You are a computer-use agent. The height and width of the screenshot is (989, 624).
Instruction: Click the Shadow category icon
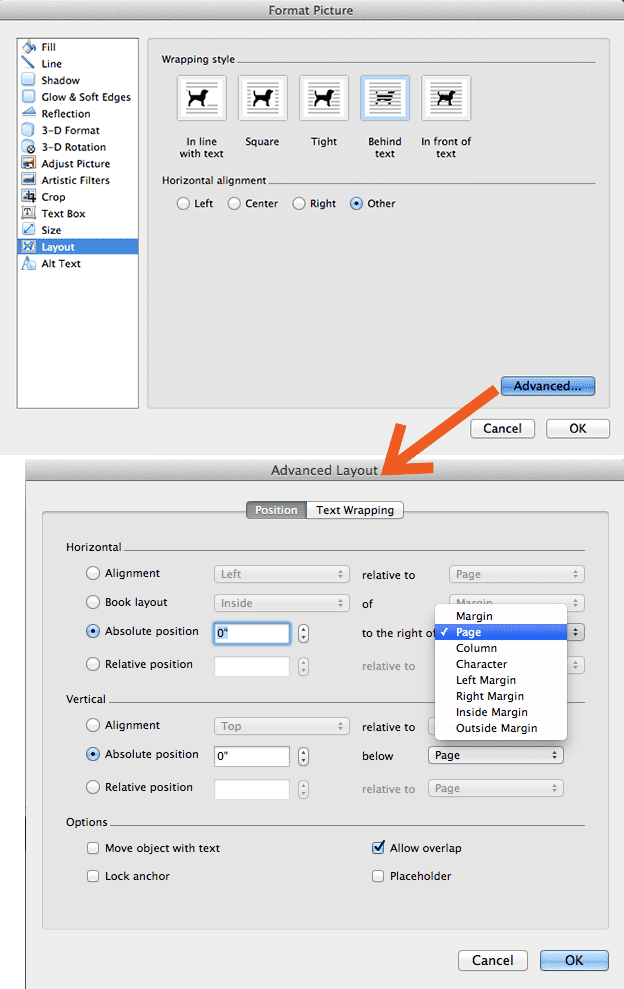click(x=28, y=80)
